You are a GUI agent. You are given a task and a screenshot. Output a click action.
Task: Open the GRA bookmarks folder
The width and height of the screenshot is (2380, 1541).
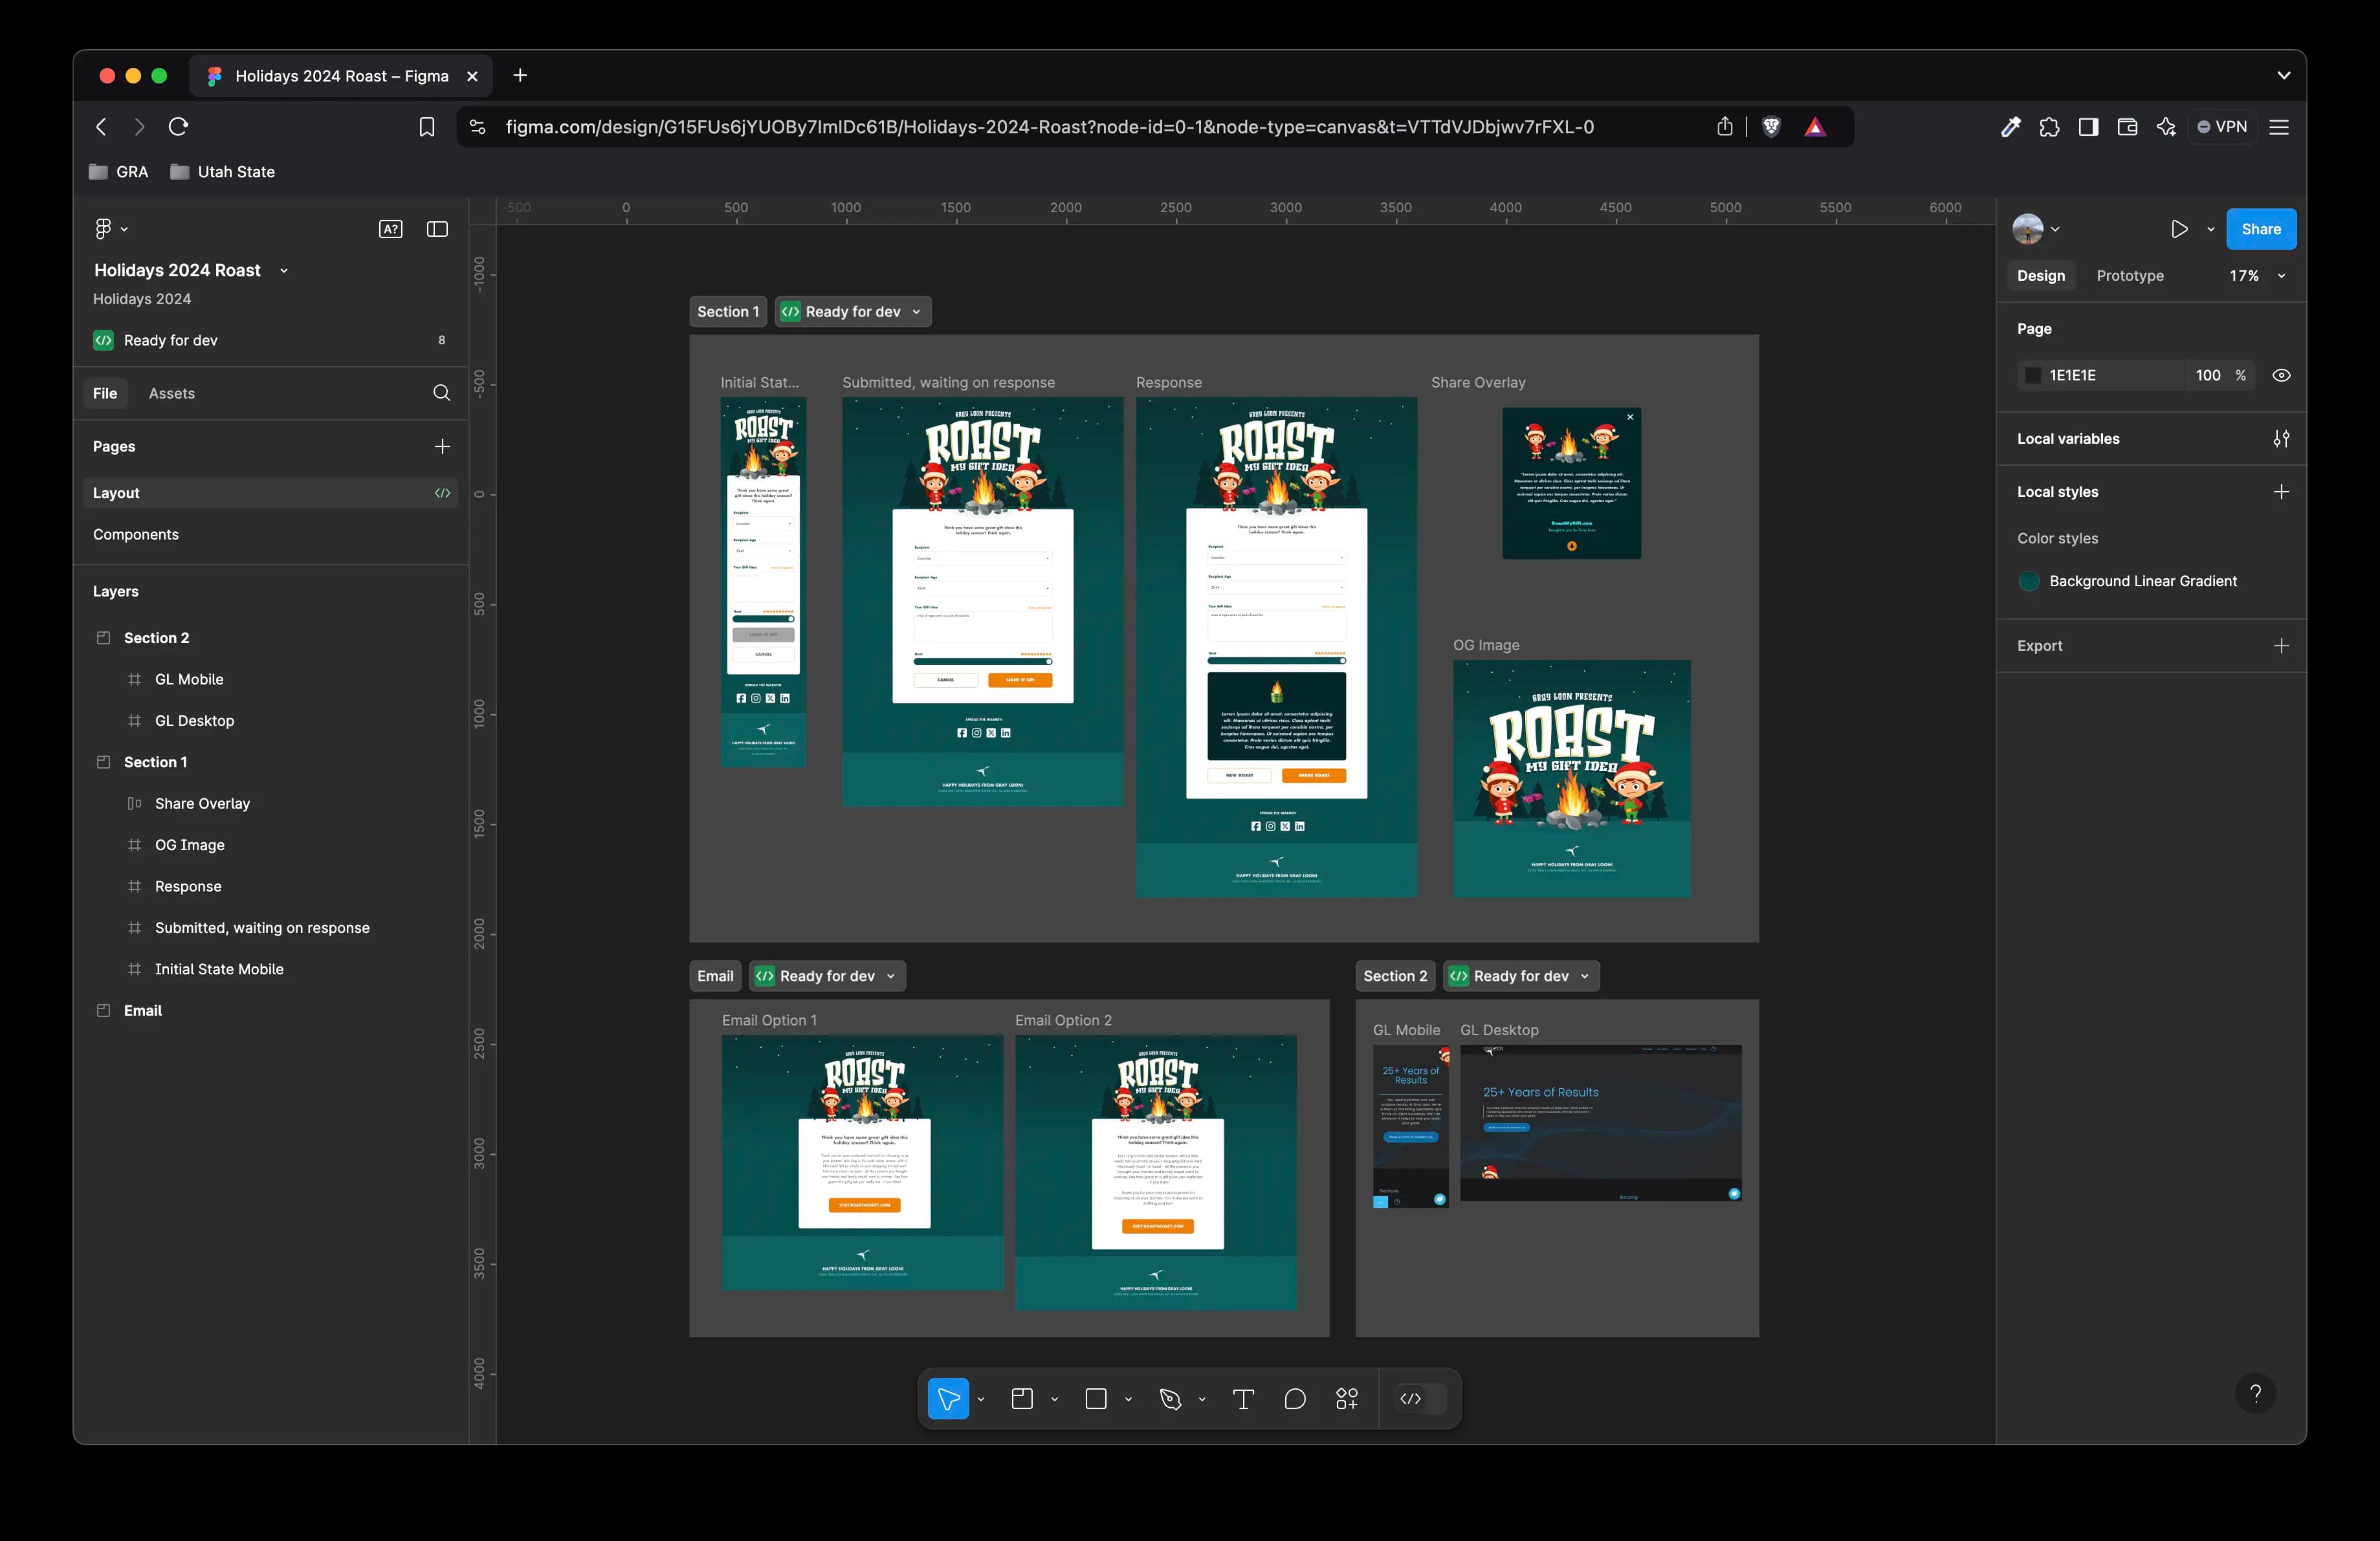pos(119,172)
